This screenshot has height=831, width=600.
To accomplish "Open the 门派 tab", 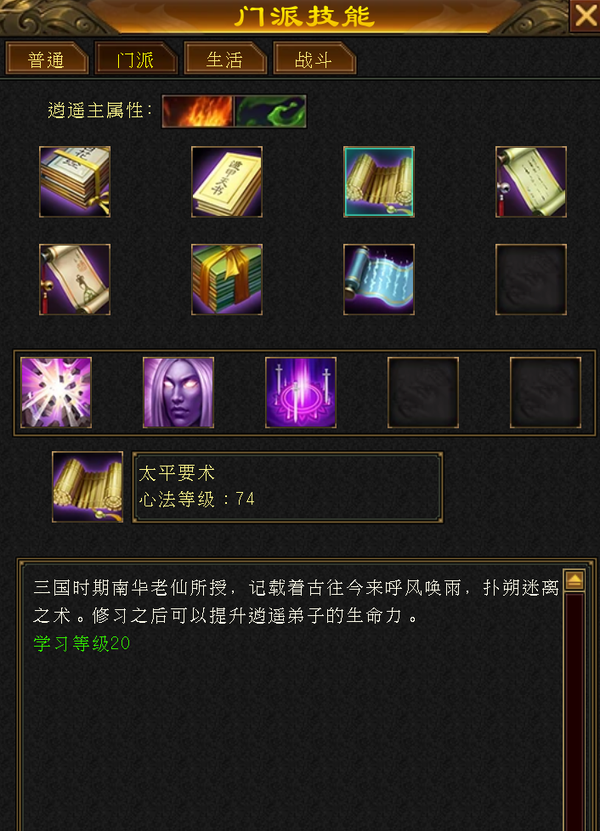I will coord(136,58).
